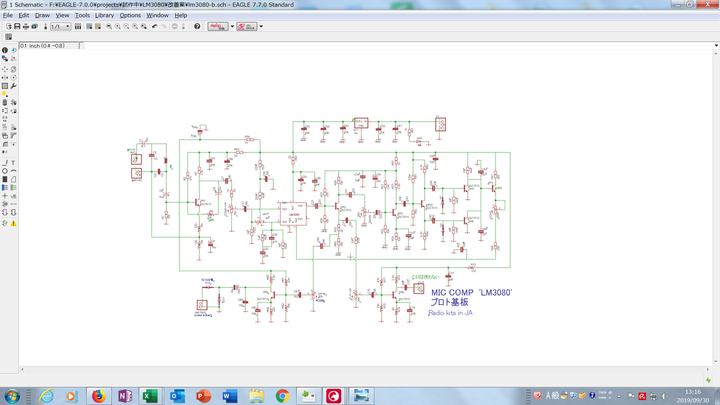Click the Info tool icon
The width and height of the screenshot is (720, 405).
[5, 50]
